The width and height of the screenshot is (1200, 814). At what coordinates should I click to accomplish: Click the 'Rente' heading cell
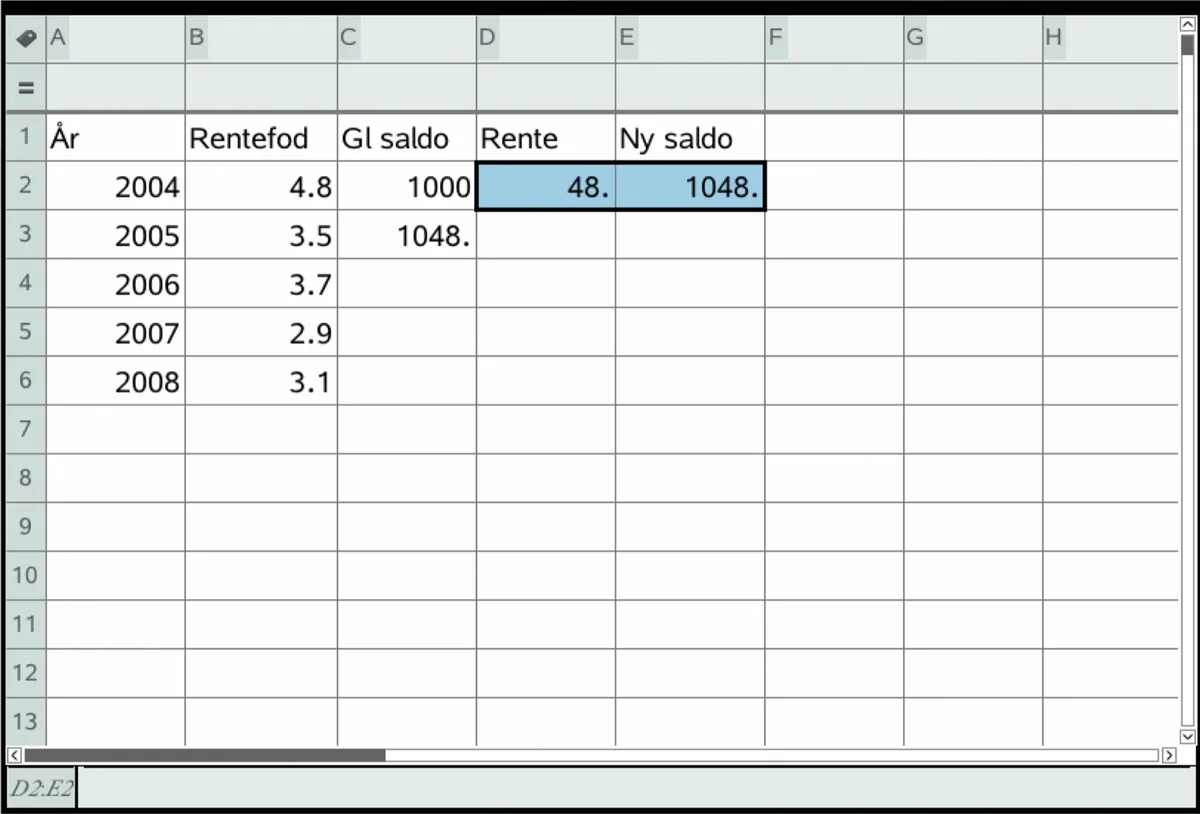click(546, 138)
